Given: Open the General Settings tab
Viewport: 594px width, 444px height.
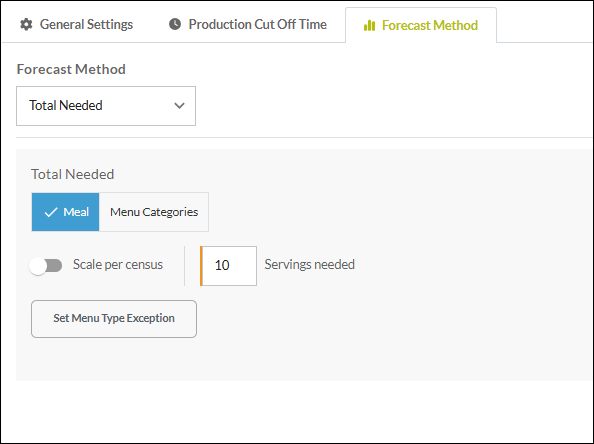Looking at the screenshot, I should point(77,25).
